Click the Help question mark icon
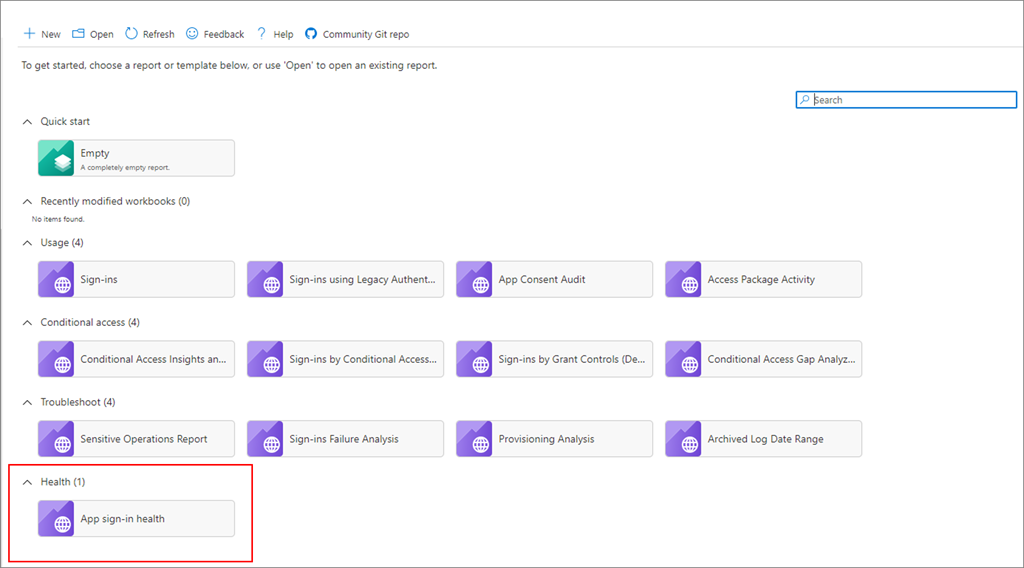This screenshot has width=1024, height=568. pos(262,34)
